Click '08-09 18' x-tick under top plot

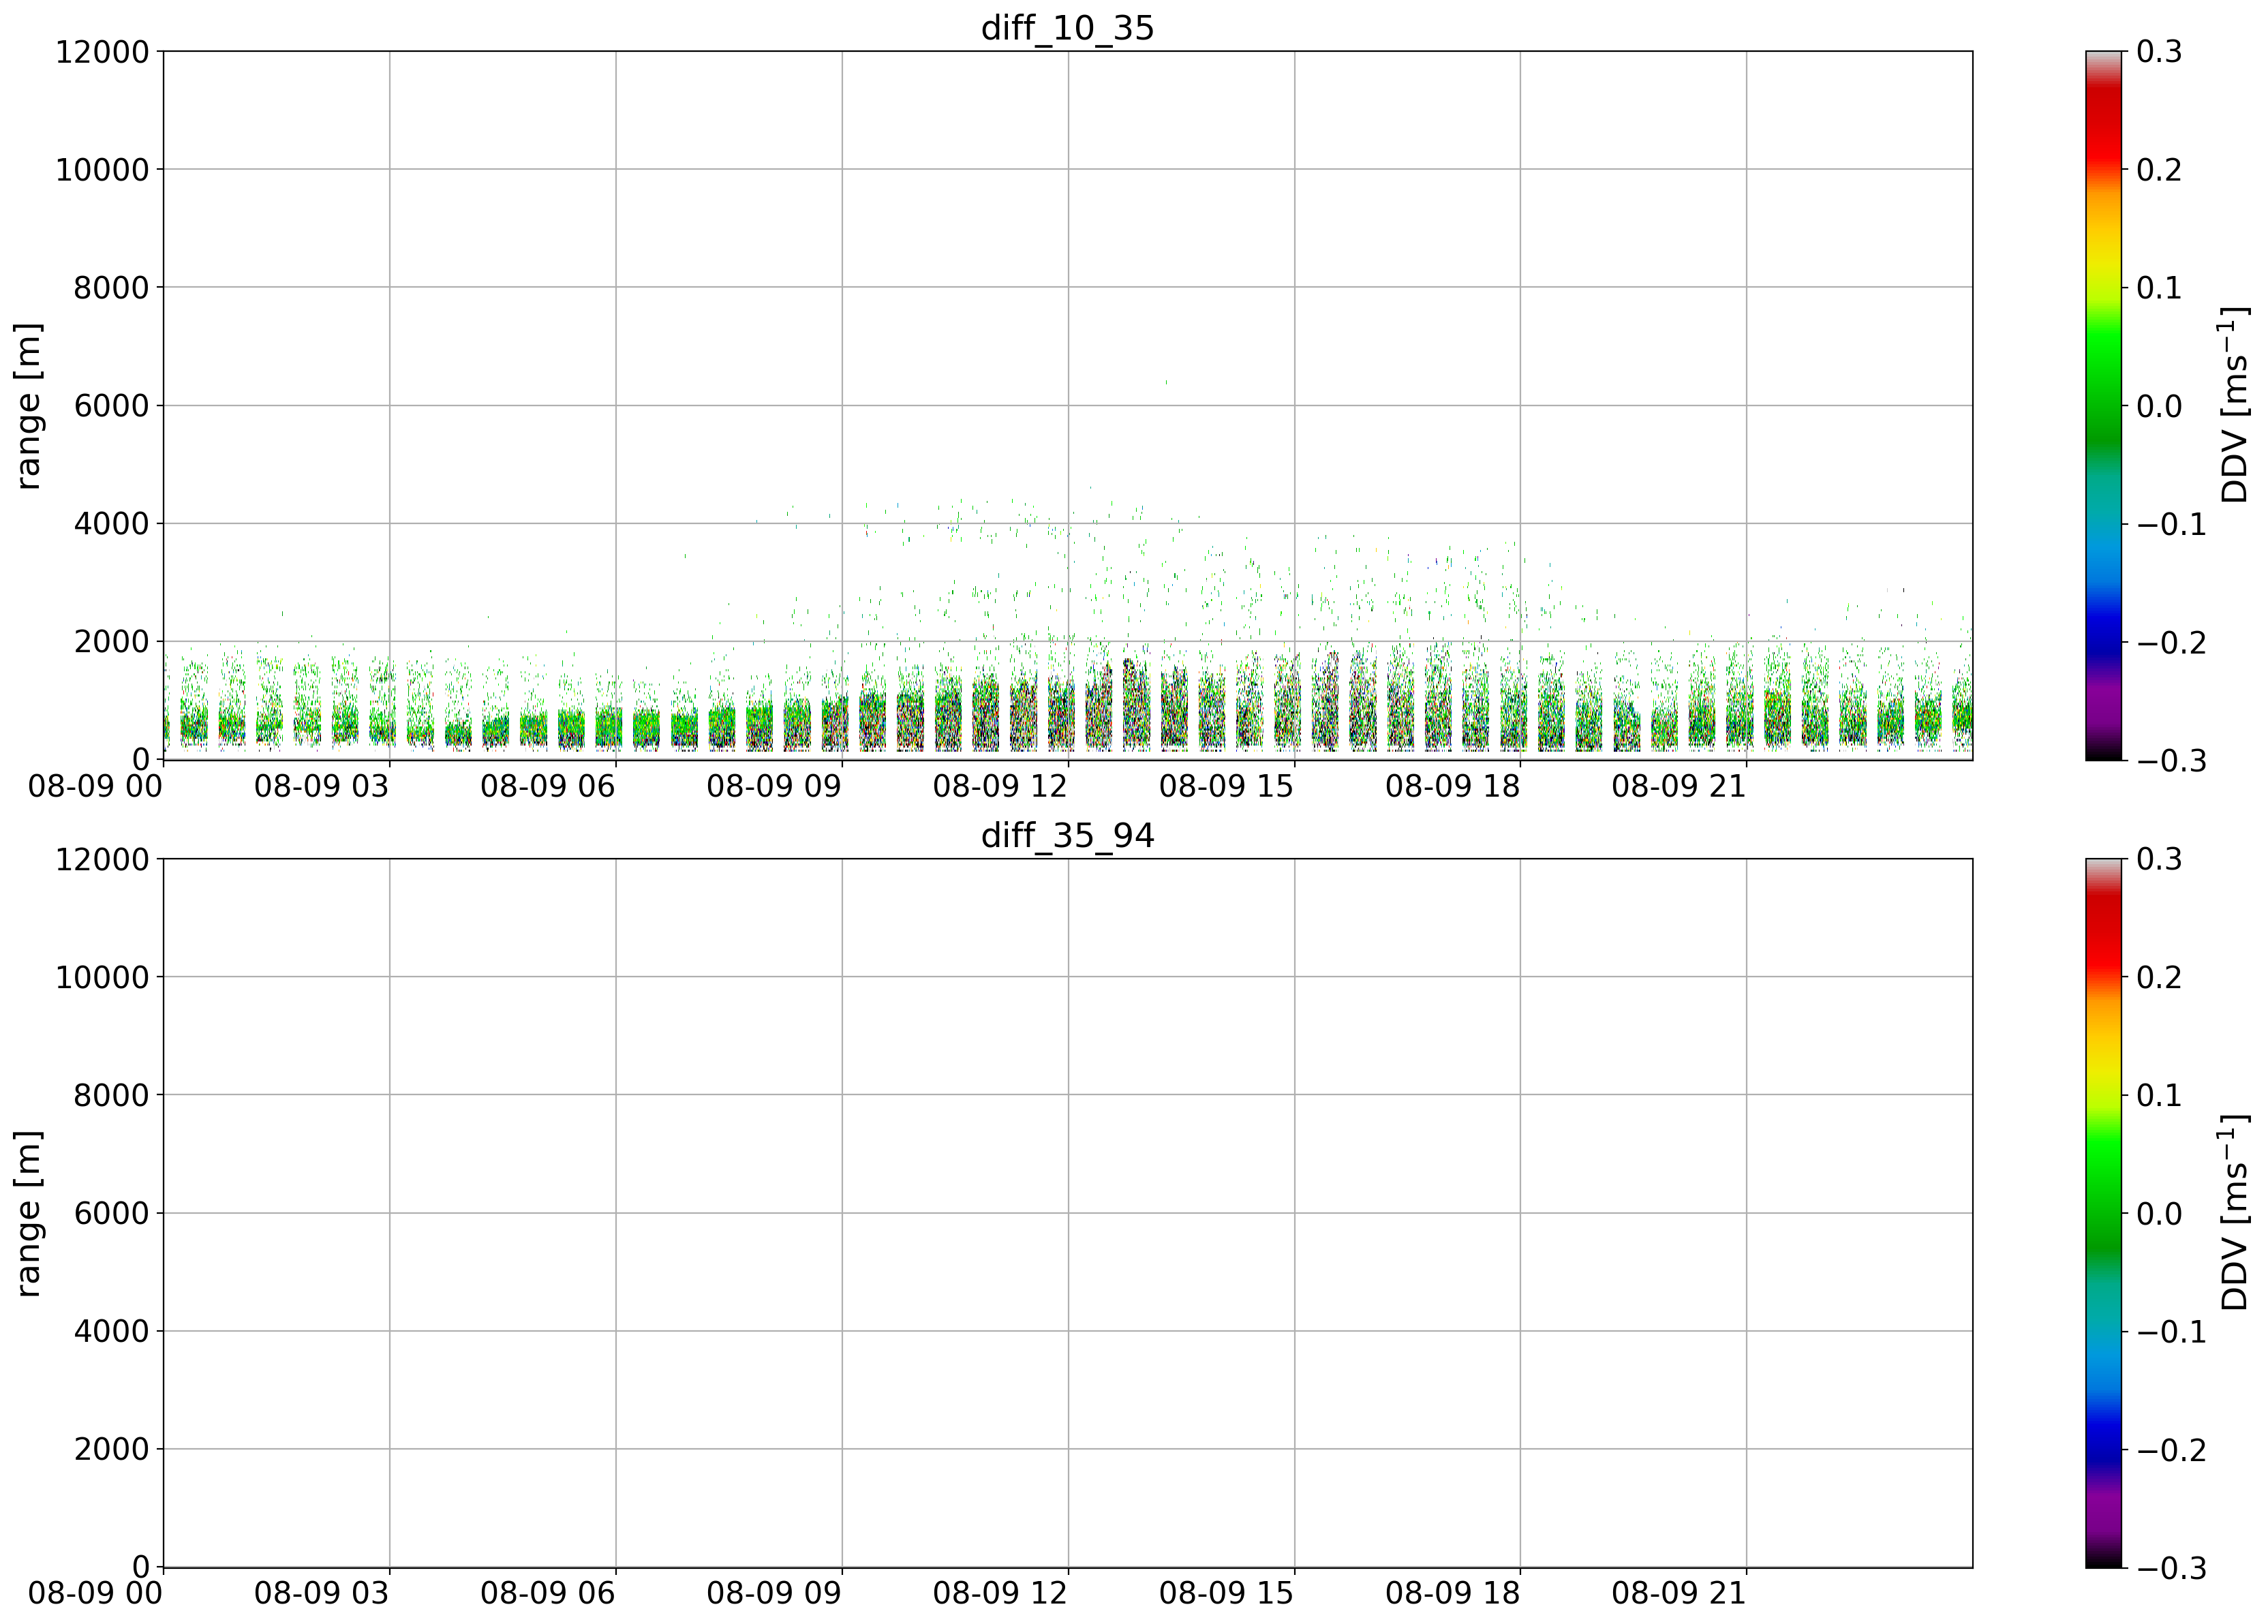pyautogui.click(x=1452, y=786)
